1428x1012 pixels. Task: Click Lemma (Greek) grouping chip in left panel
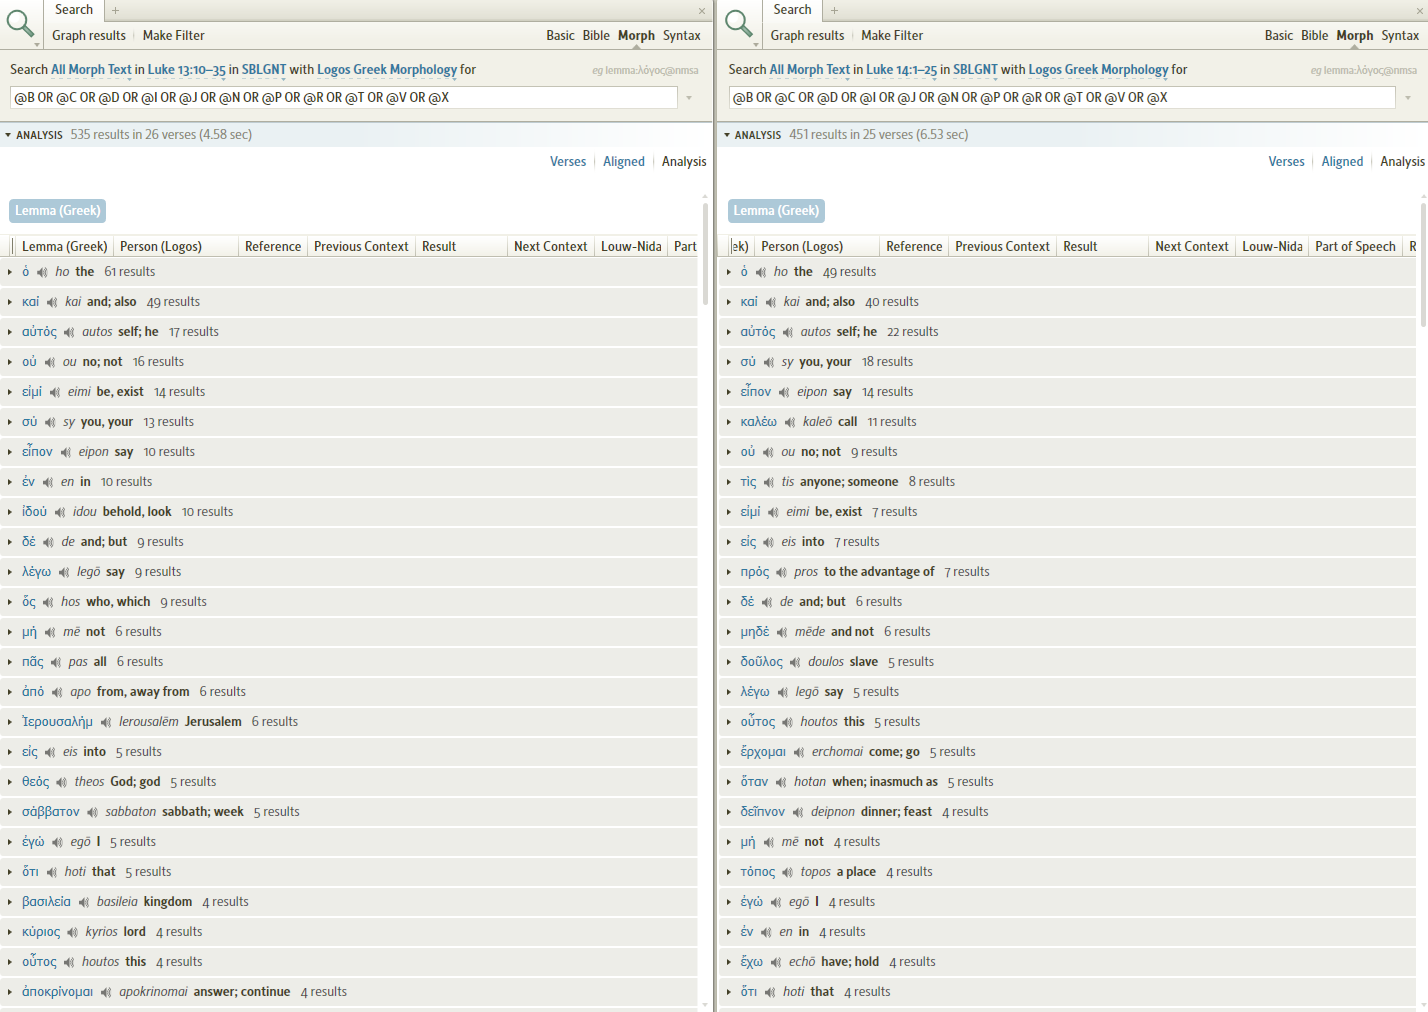click(x=57, y=211)
